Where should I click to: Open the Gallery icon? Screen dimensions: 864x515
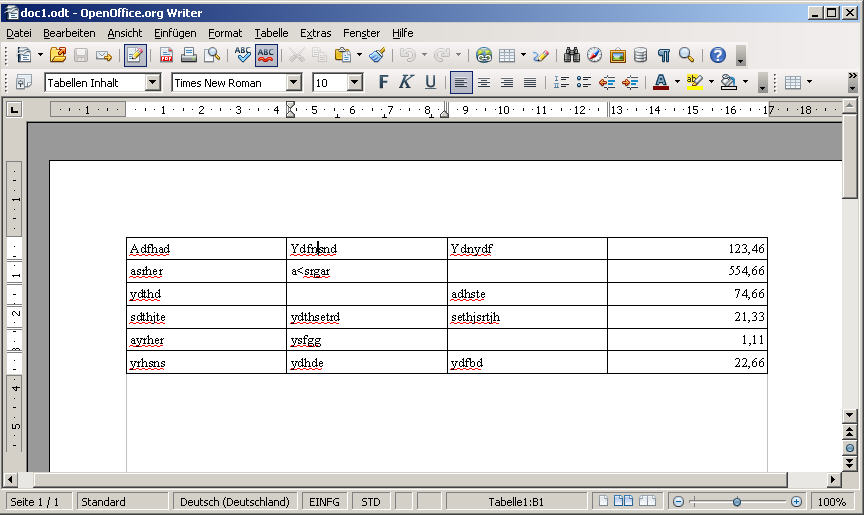pos(617,55)
